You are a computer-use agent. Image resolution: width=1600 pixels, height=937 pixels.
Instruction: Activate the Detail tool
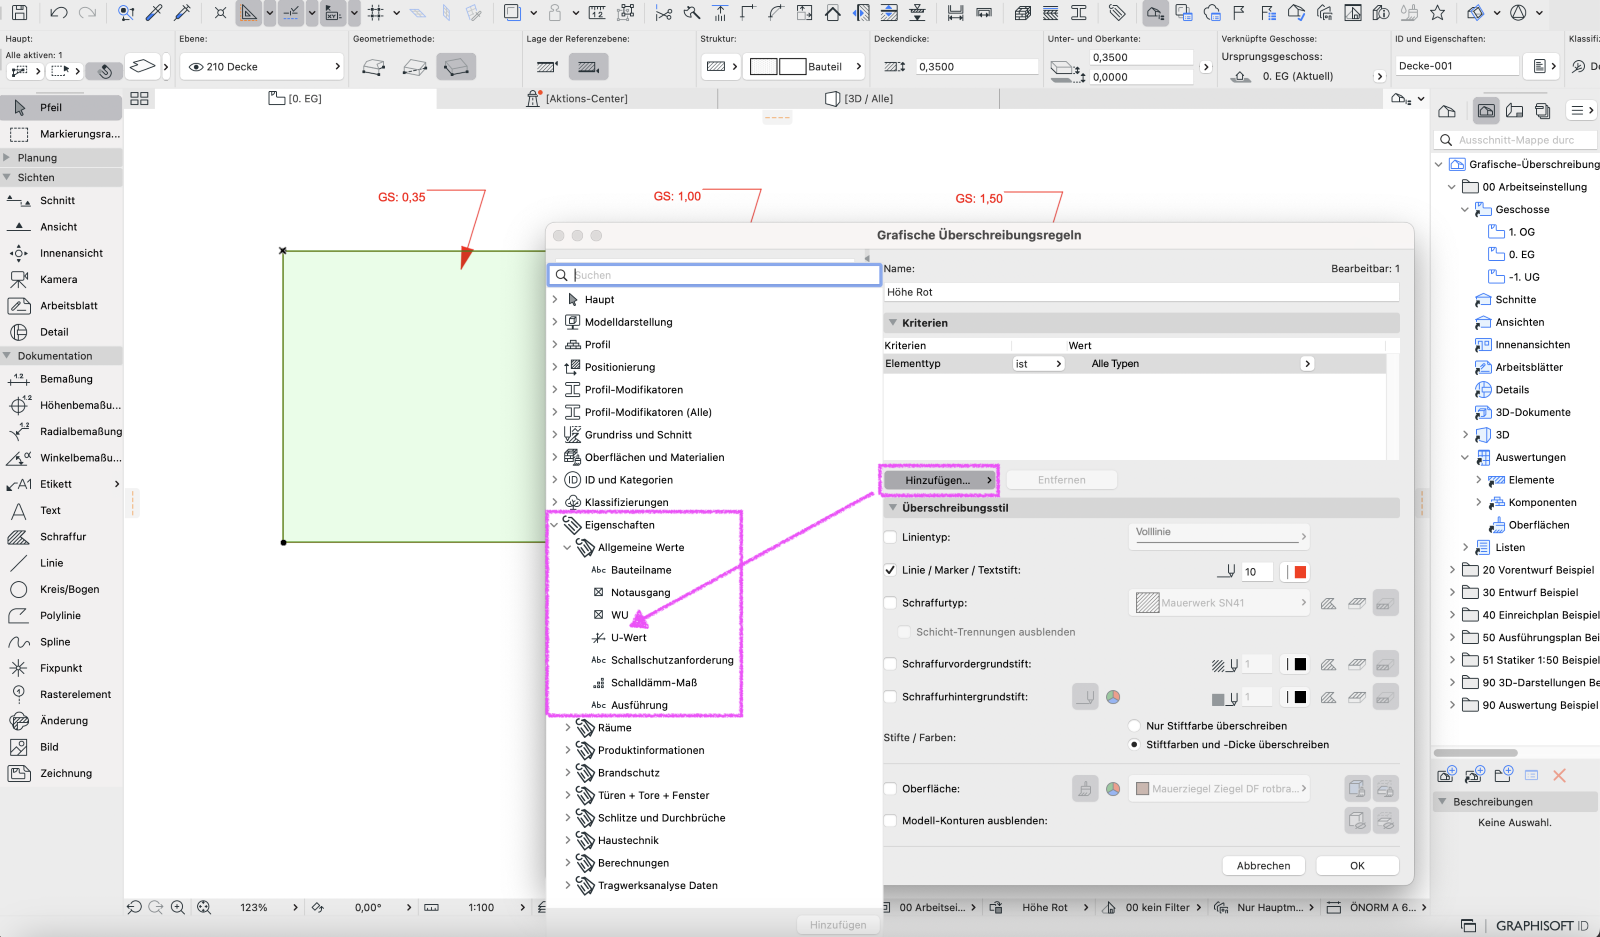click(61, 332)
